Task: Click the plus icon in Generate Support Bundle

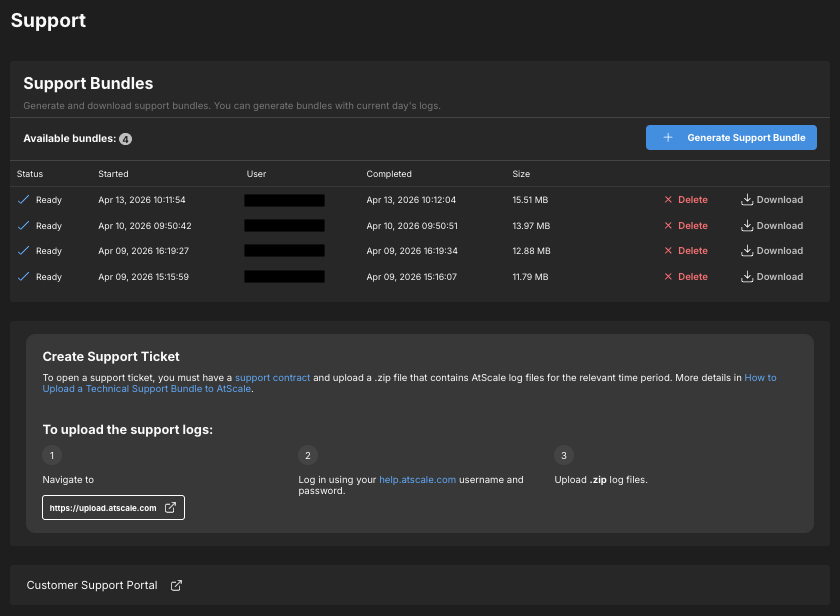Action: tap(668, 138)
